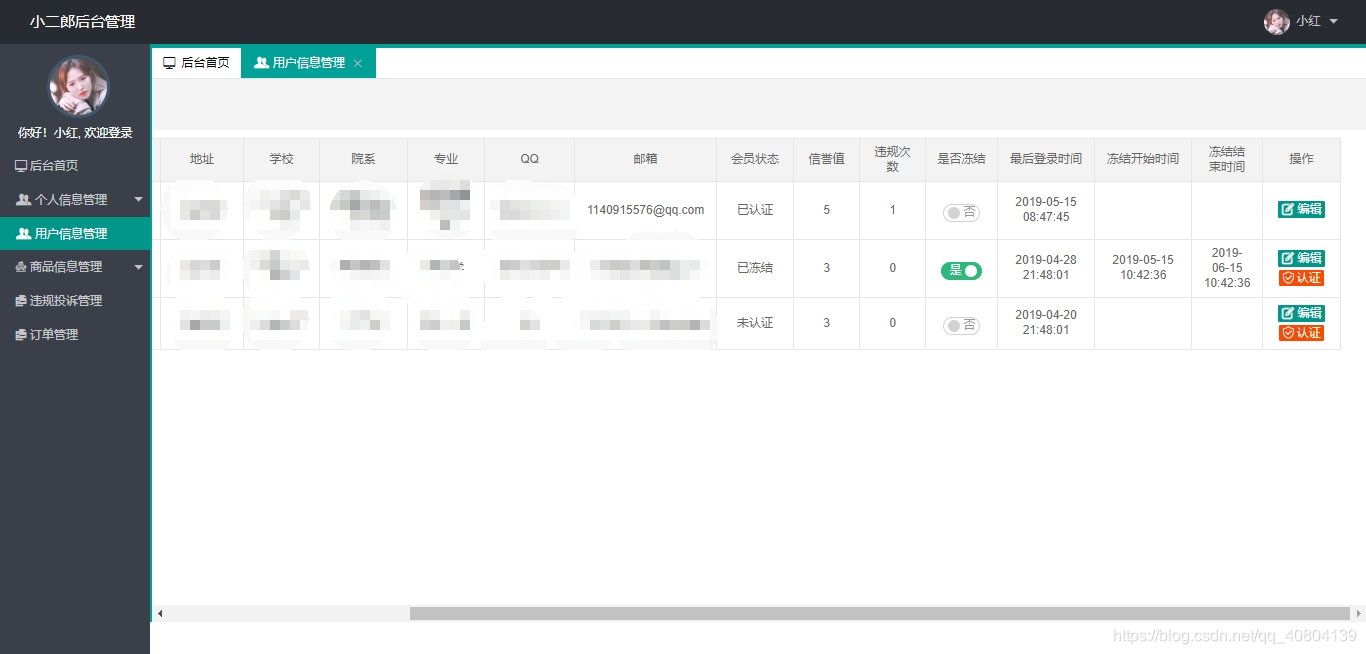Toggle freeze switch for 未认证 user
Image resolution: width=1366 pixels, height=654 pixels.
[x=962, y=325]
